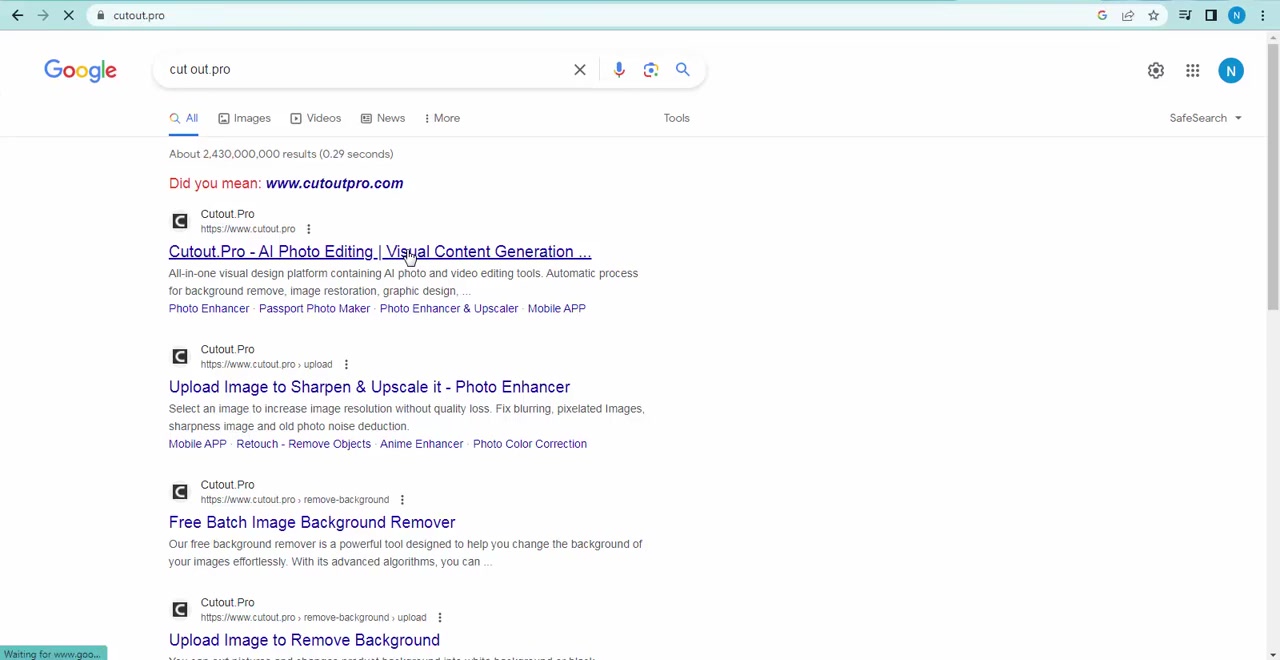Expand the SafeSearch dropdown
This screenshot has width=1280, height=660.
click(1205, 118)
